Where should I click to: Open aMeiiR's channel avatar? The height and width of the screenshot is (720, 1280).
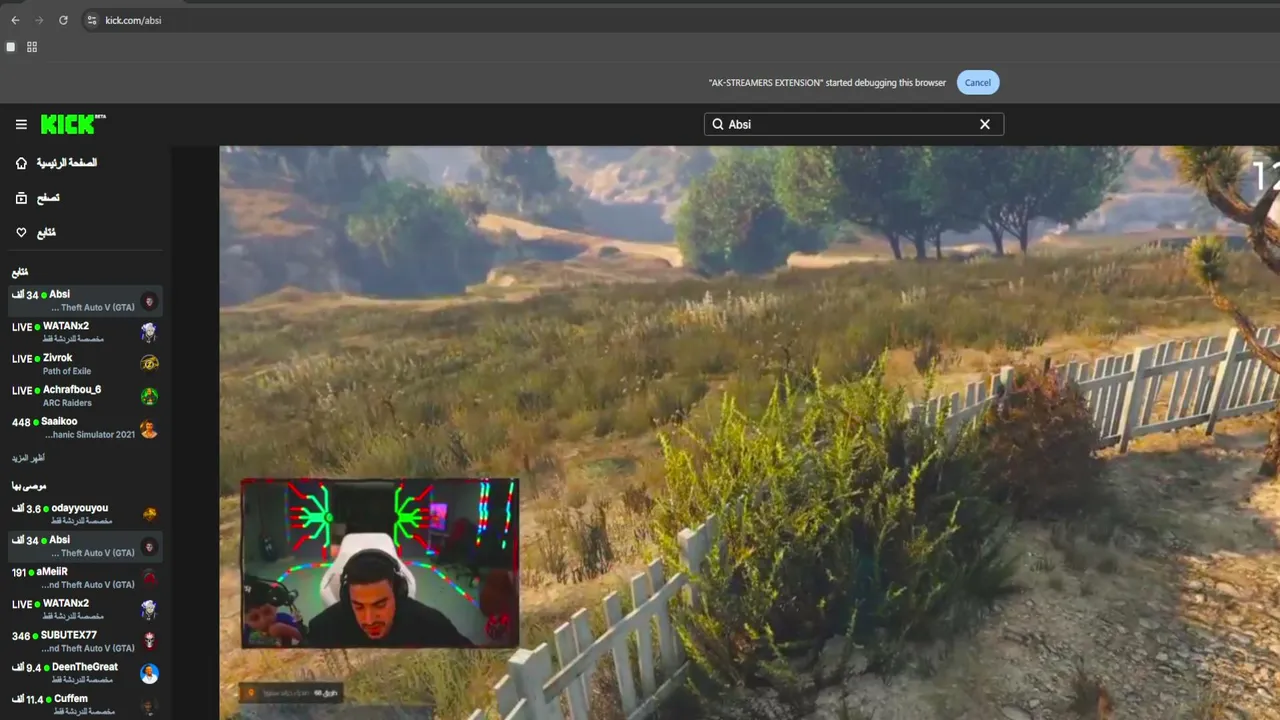point(149,578)
